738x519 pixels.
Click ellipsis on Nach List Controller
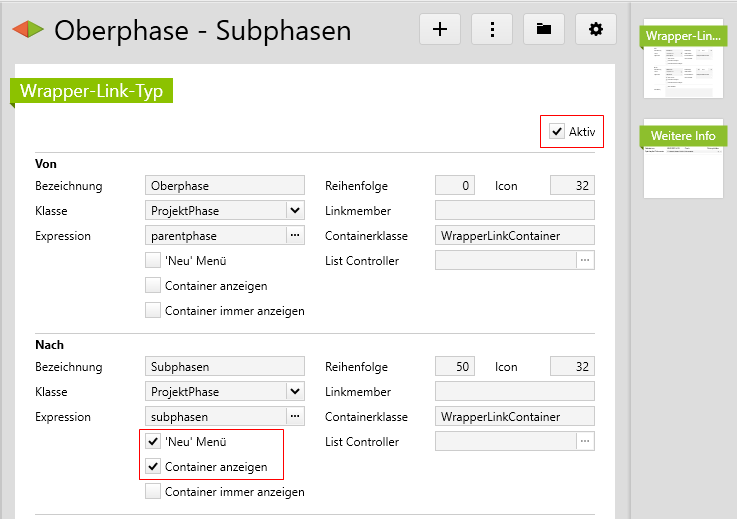pos(585,442)
